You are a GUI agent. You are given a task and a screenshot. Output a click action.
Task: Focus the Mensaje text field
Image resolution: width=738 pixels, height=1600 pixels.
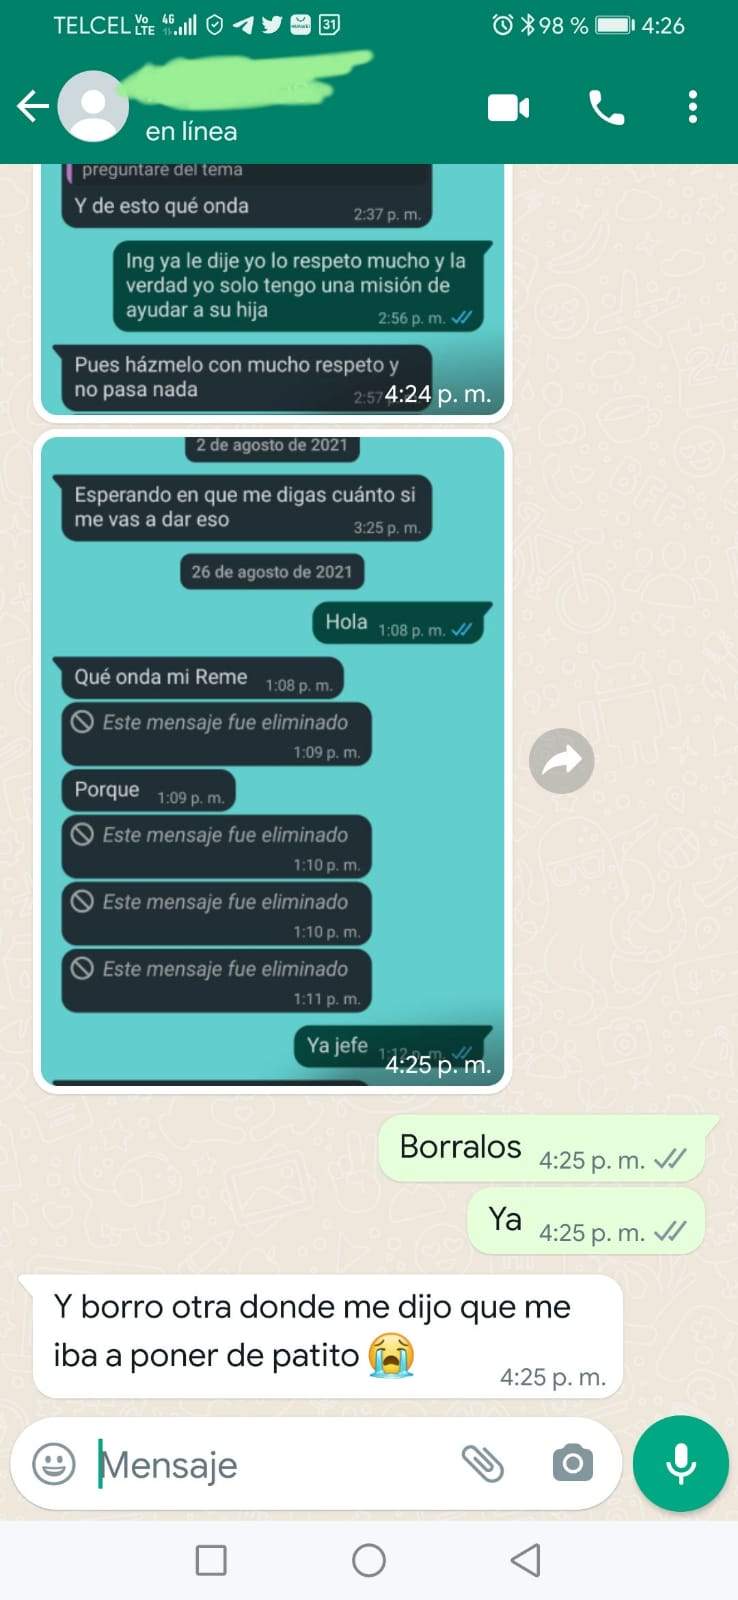pos(270,1464)
